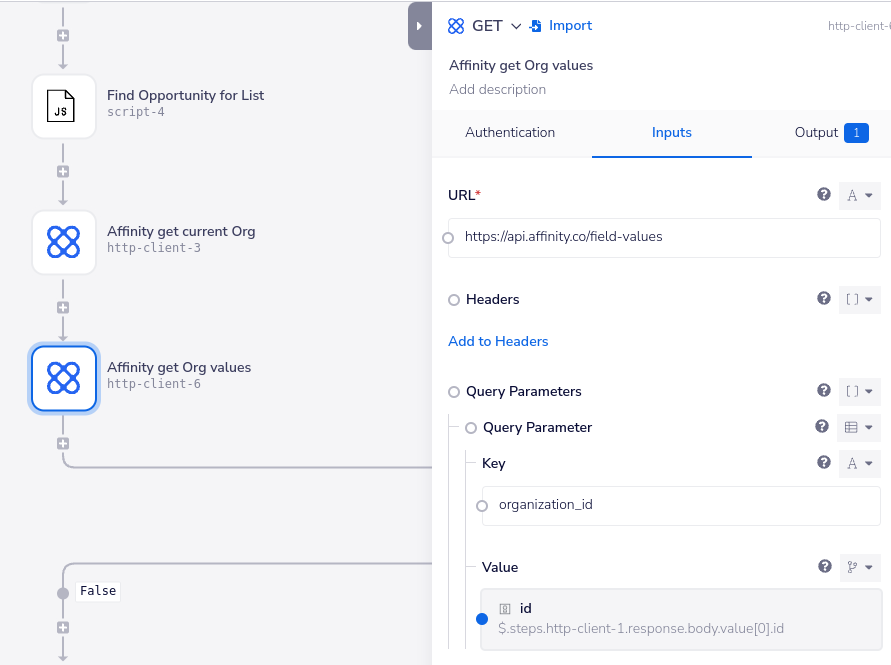The height and width of the screenshot is (665, 891).
Task: Toggle the Headers connector circle
Action: (x=454, y=300)
